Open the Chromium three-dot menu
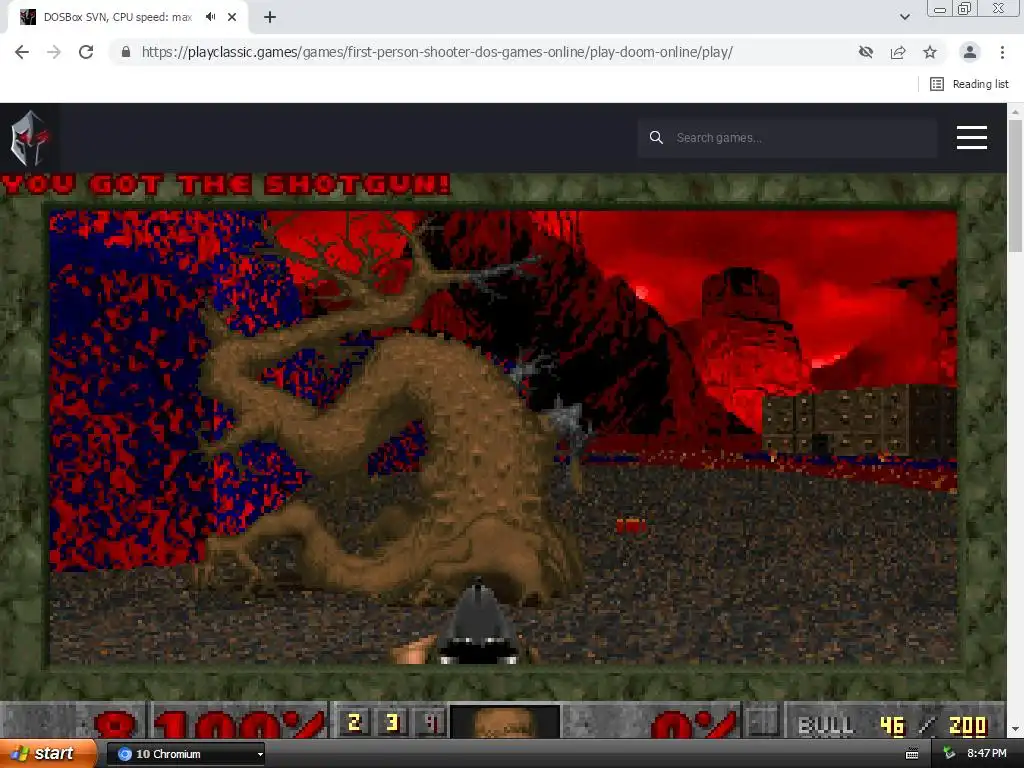Viewport: 1024px width, 768px height. pyautogui.click(x=1002, y=52)
